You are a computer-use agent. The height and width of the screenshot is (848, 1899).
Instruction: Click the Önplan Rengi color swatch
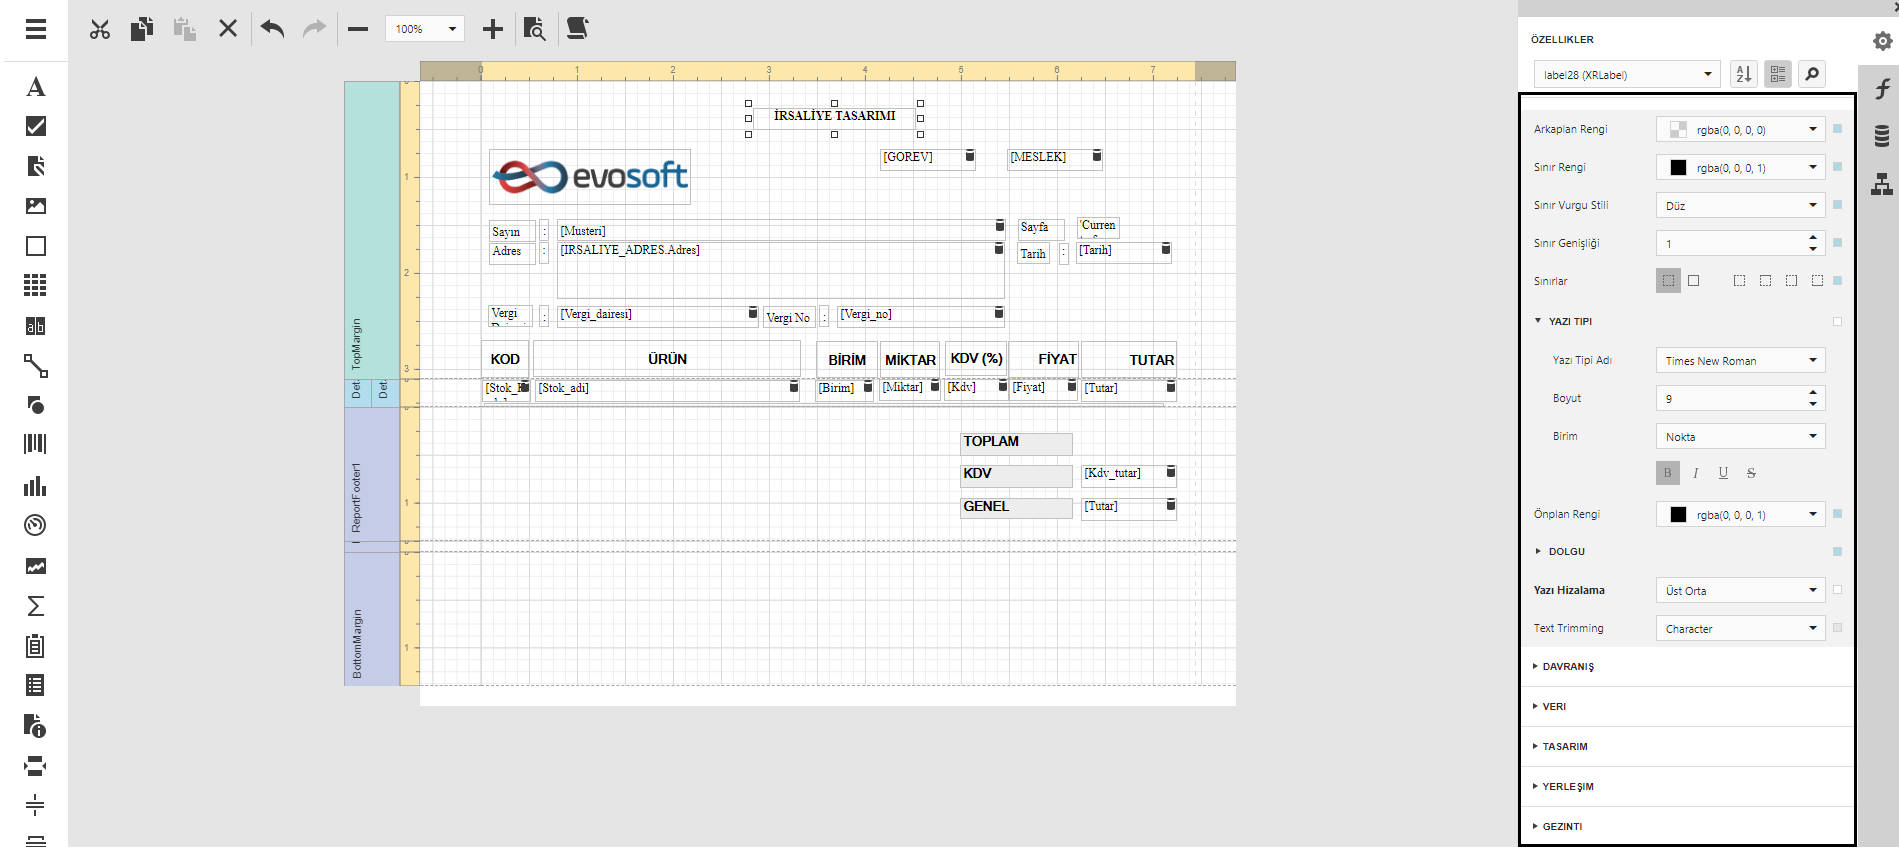pos(1678,515)
